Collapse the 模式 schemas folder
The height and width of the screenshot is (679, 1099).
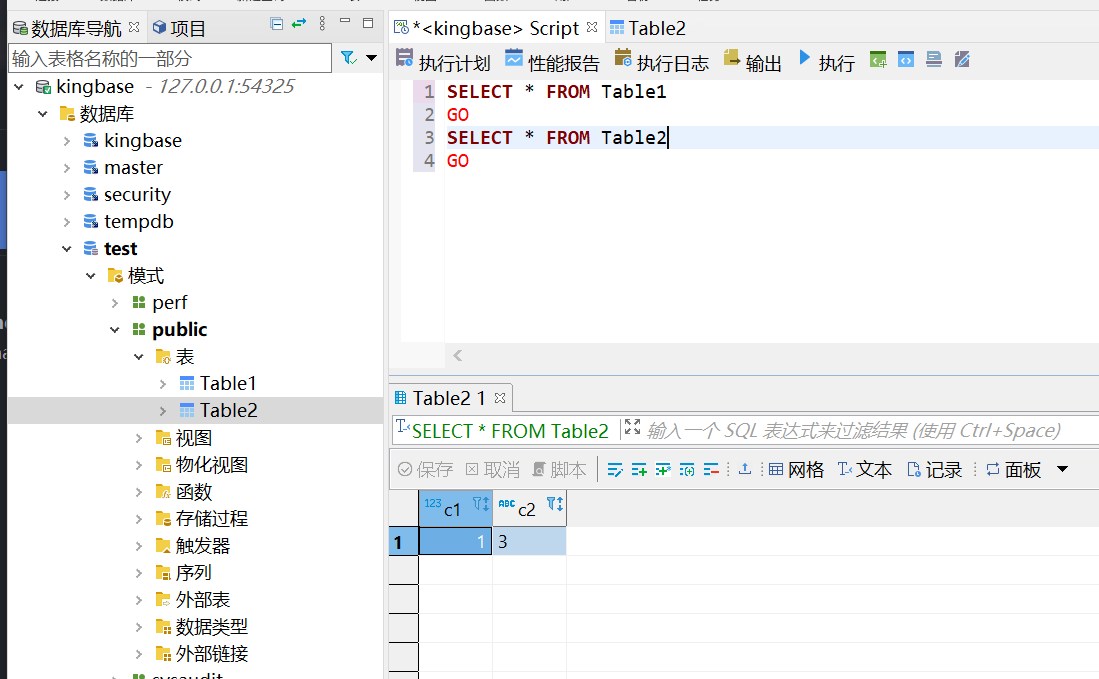tap(90, 276)
